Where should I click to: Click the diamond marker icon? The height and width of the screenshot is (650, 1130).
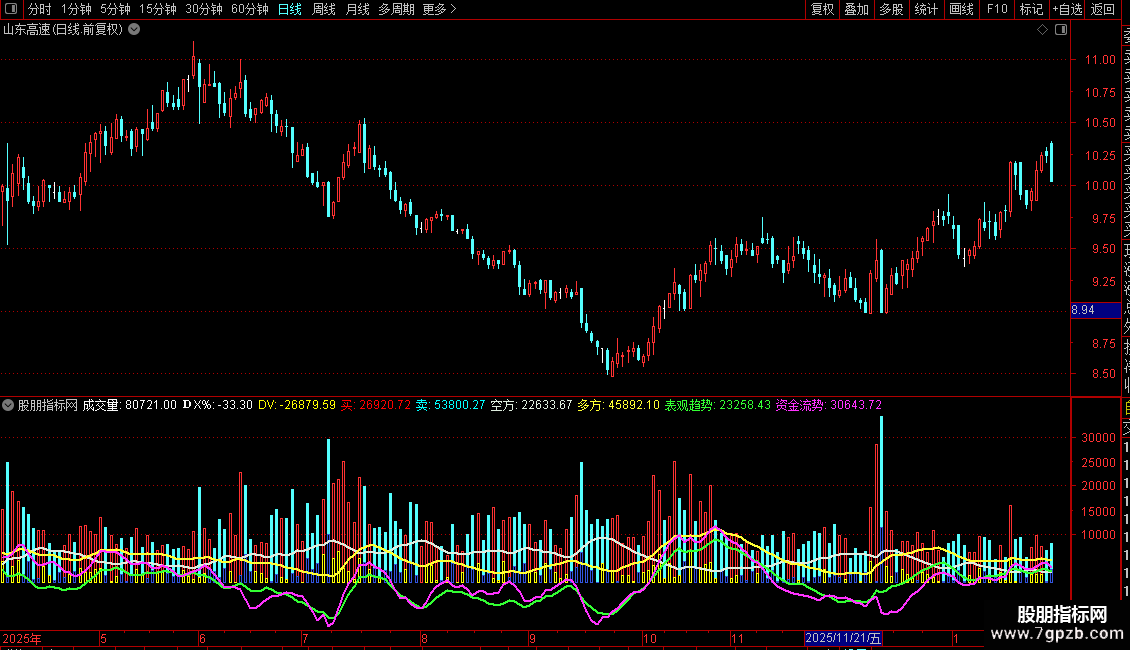coord(1043,29)
